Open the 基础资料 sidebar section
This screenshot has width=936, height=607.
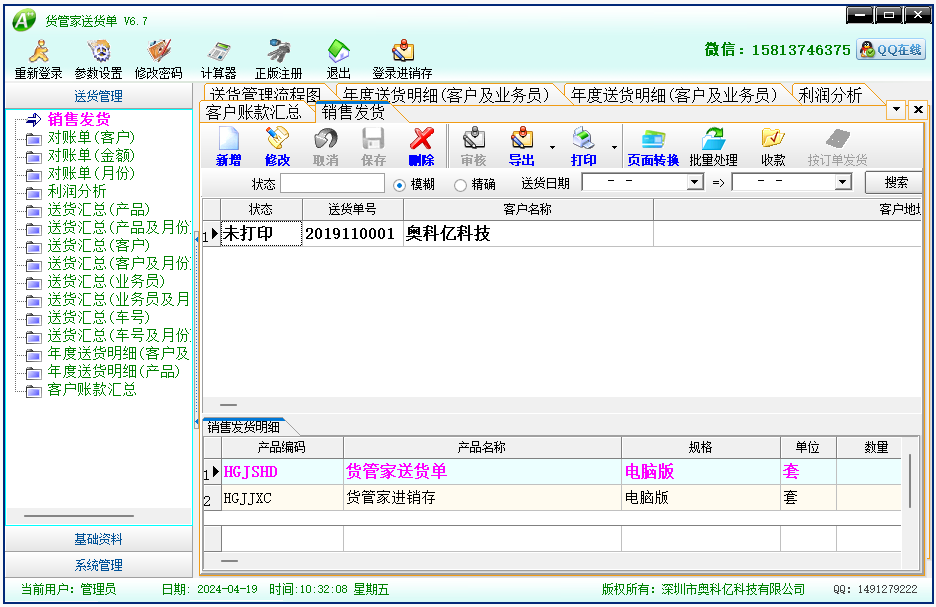(98, 539)
